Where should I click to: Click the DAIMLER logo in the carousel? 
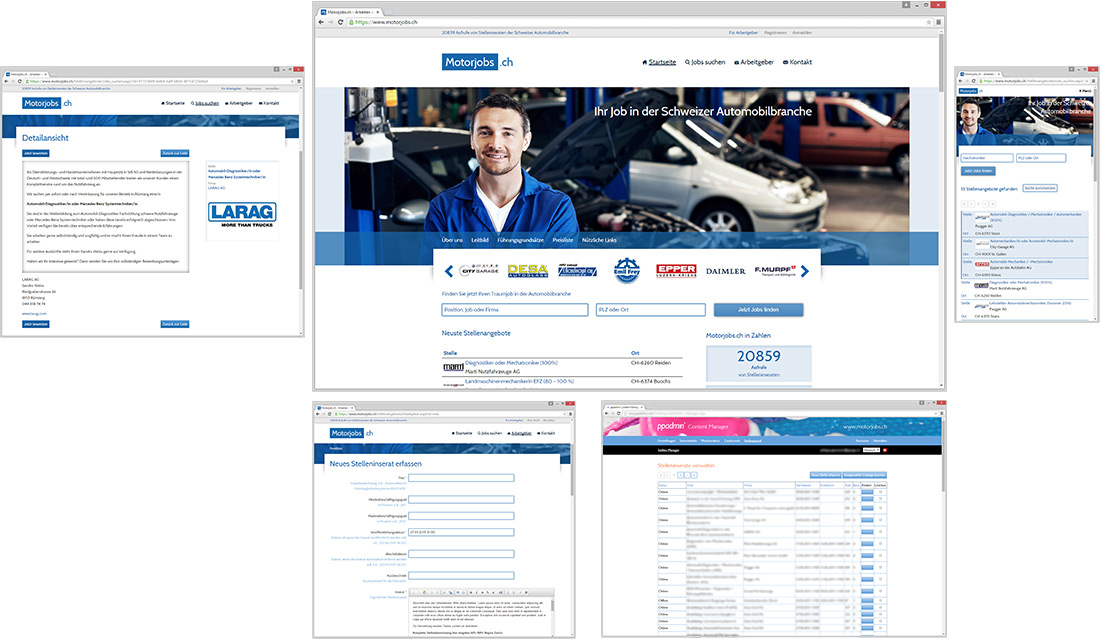pos(725,271)
